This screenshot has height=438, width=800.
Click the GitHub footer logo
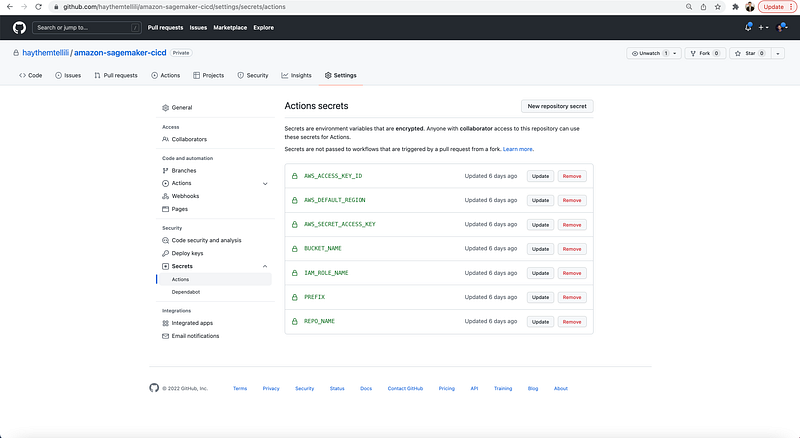(154, 388)
